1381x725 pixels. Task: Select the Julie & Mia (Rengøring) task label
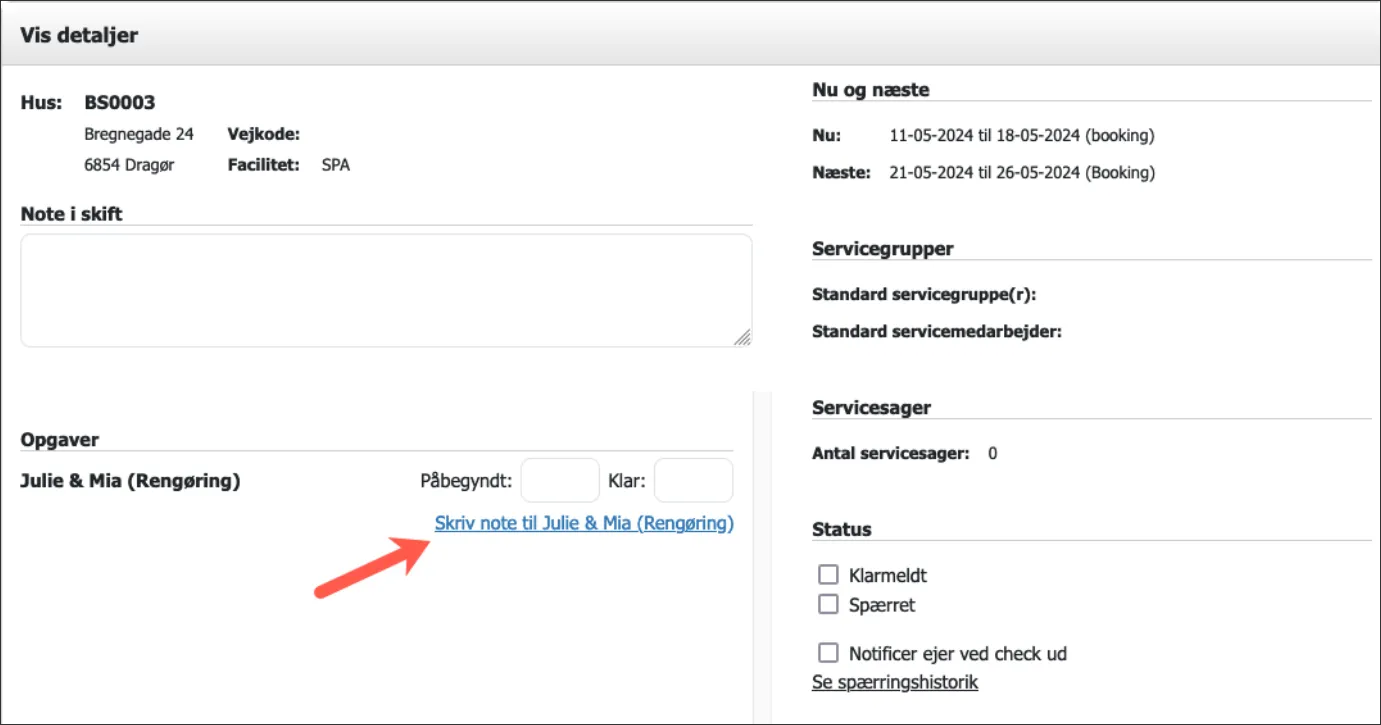tap(130, 479)
